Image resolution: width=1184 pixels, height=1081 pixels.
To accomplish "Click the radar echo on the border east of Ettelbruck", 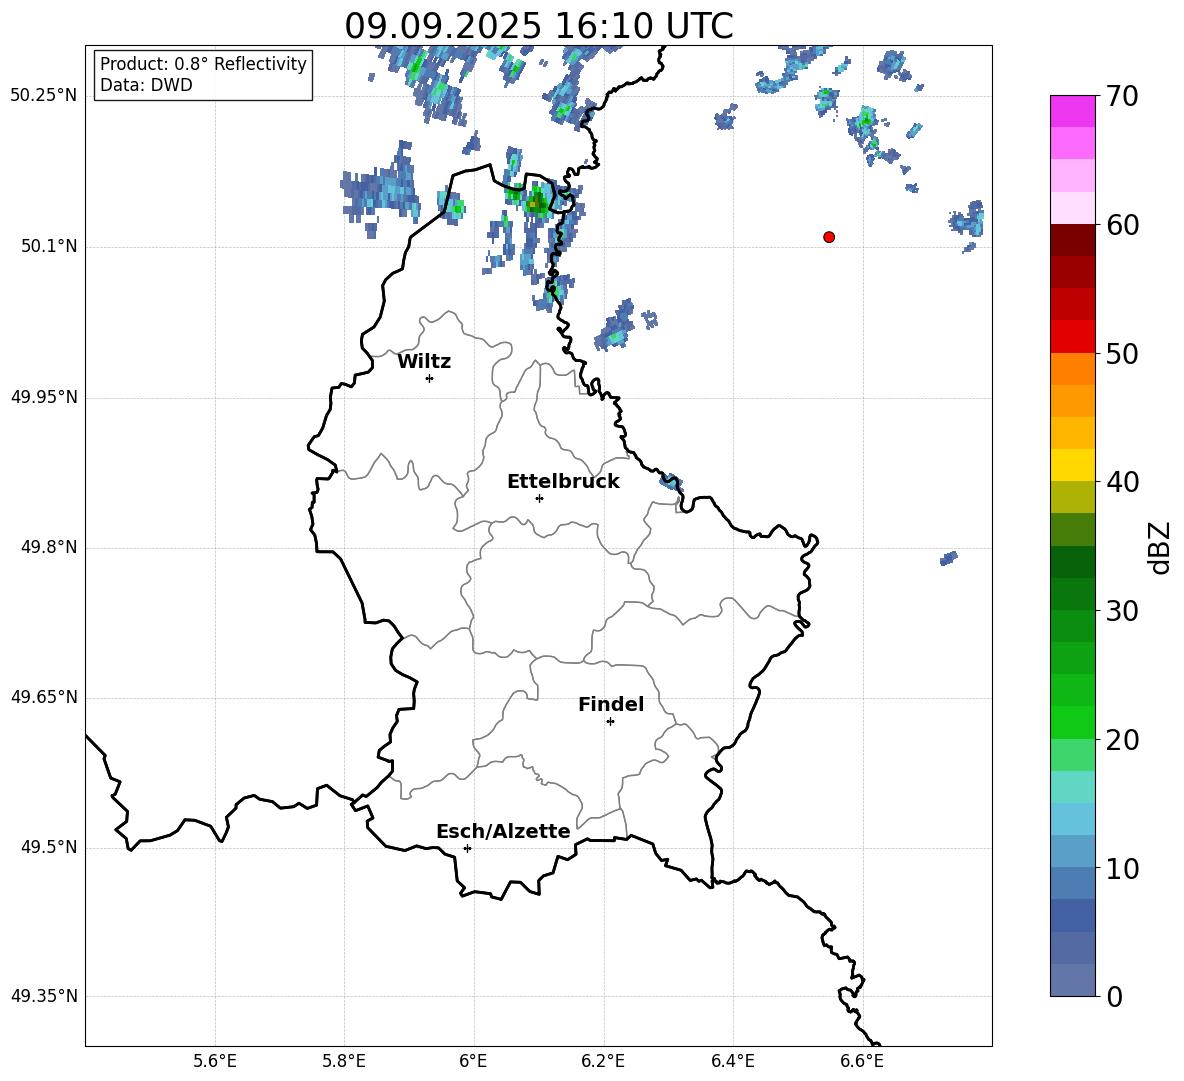I will point(671,482).
